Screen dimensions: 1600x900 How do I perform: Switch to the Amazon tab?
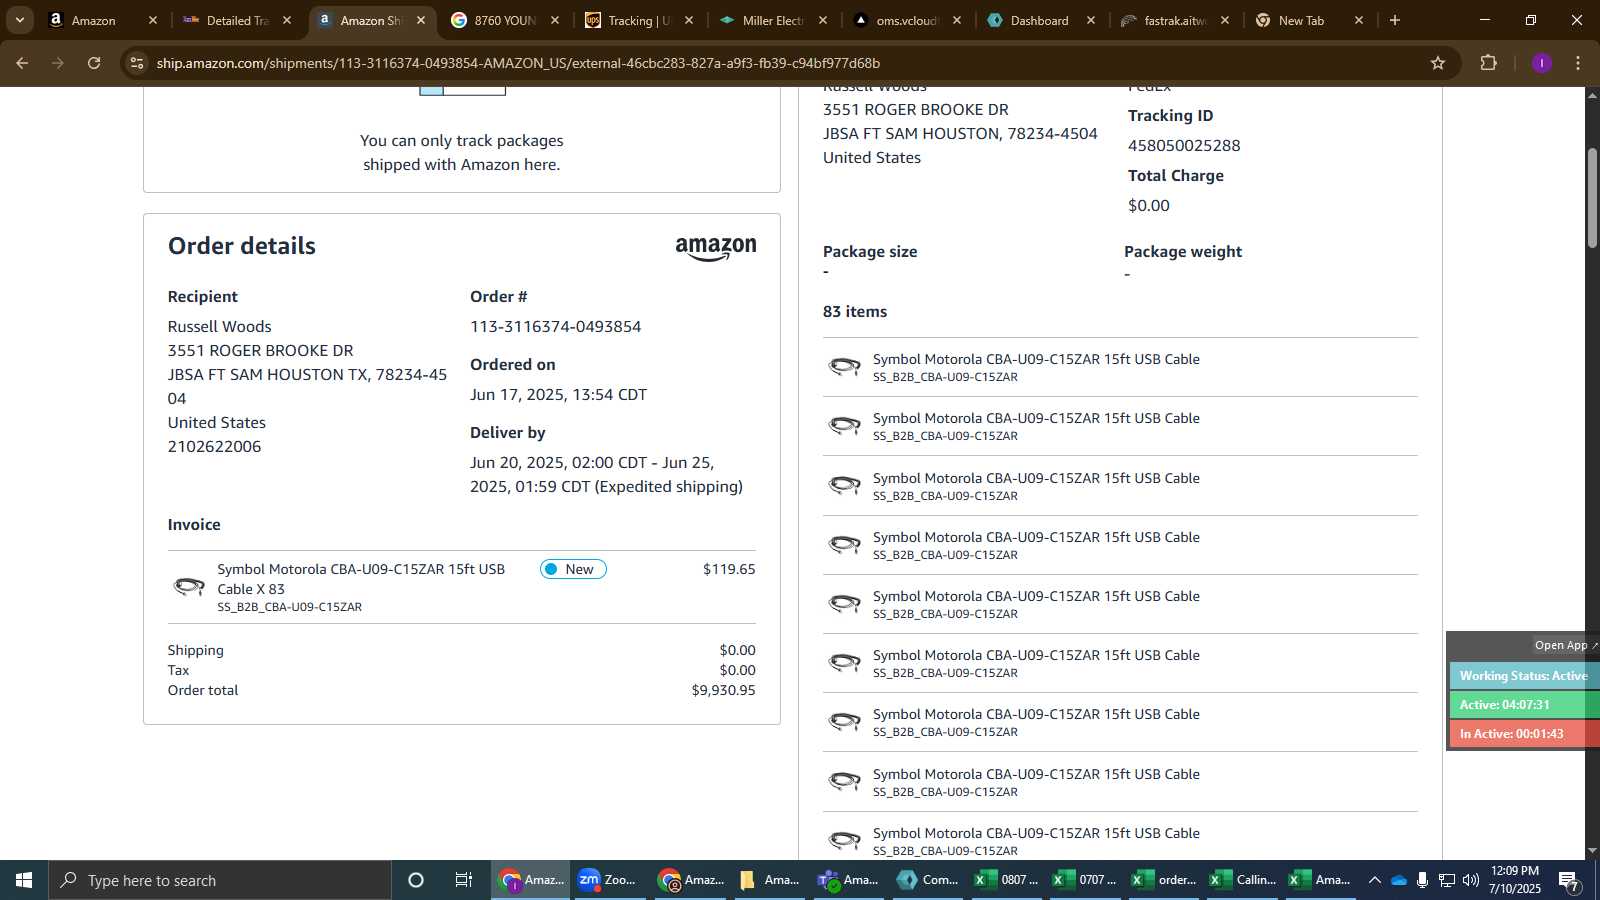(103, 20)
